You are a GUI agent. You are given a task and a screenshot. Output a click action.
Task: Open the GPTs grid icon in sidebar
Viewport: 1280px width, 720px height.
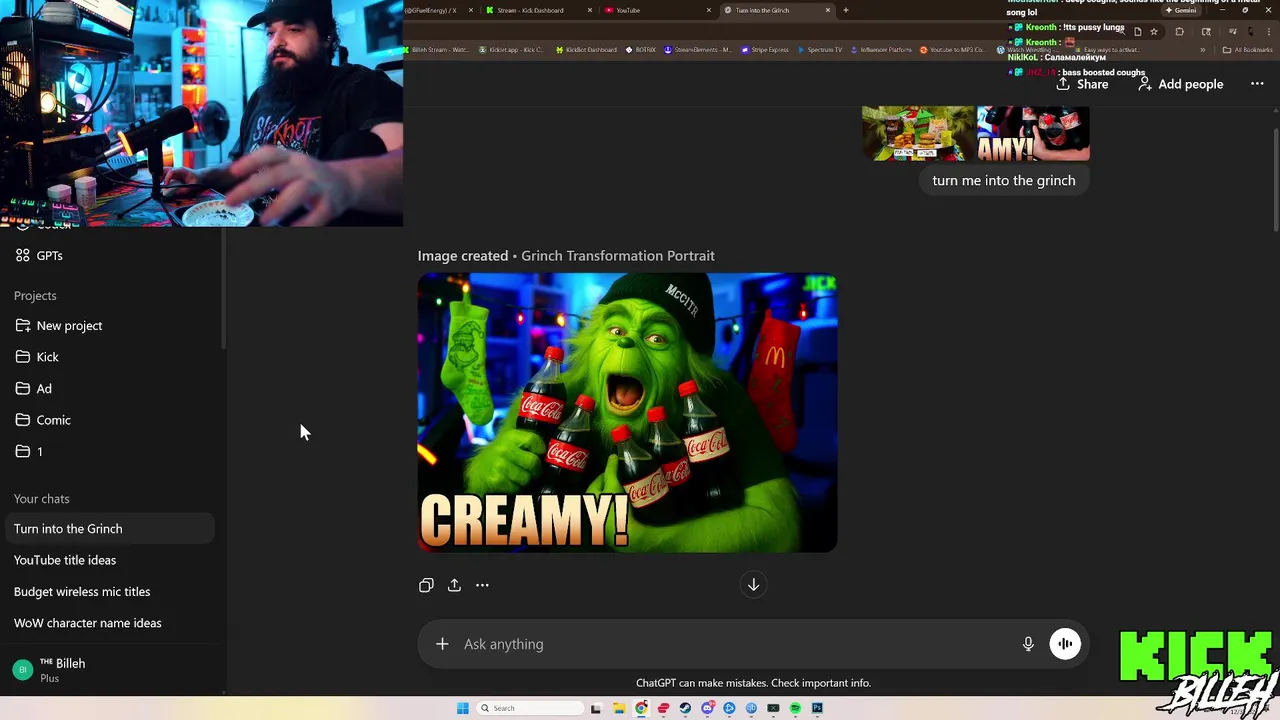click(x=23, y=256)
